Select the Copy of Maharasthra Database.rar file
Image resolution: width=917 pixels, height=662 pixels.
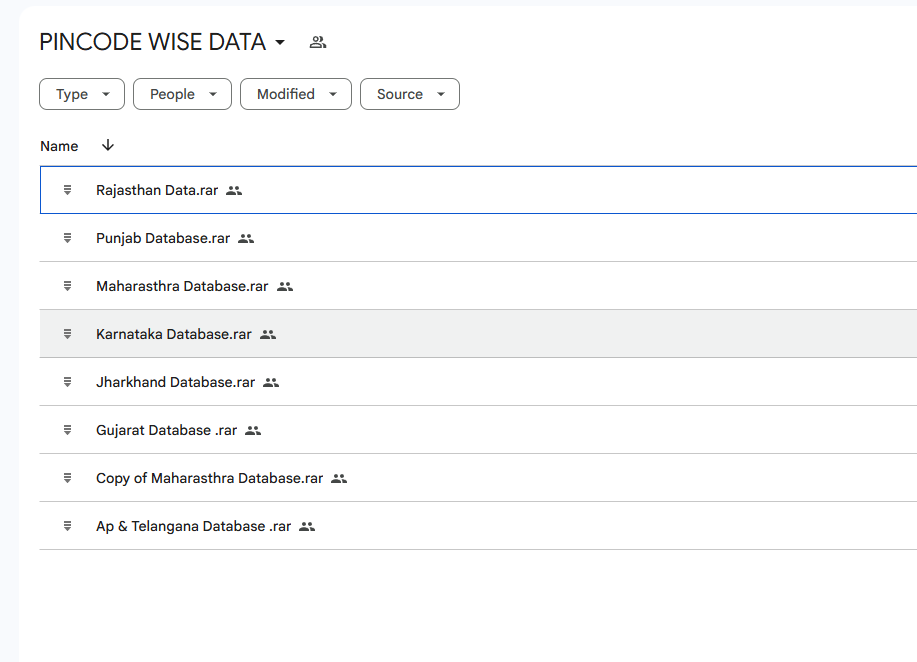tap(210, 478)
